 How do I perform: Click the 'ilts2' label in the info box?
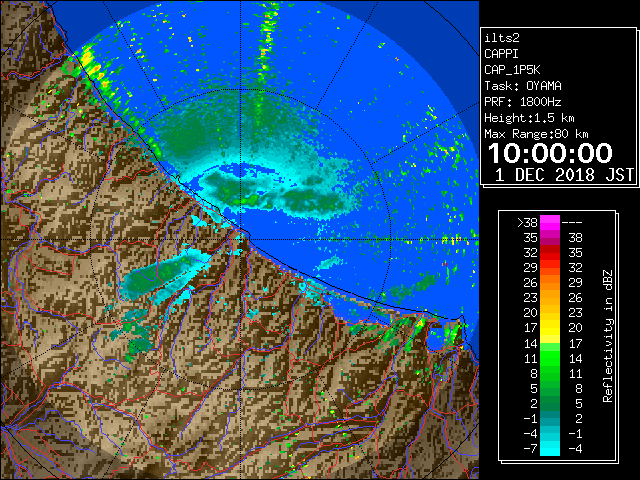[x=502, y=38]
